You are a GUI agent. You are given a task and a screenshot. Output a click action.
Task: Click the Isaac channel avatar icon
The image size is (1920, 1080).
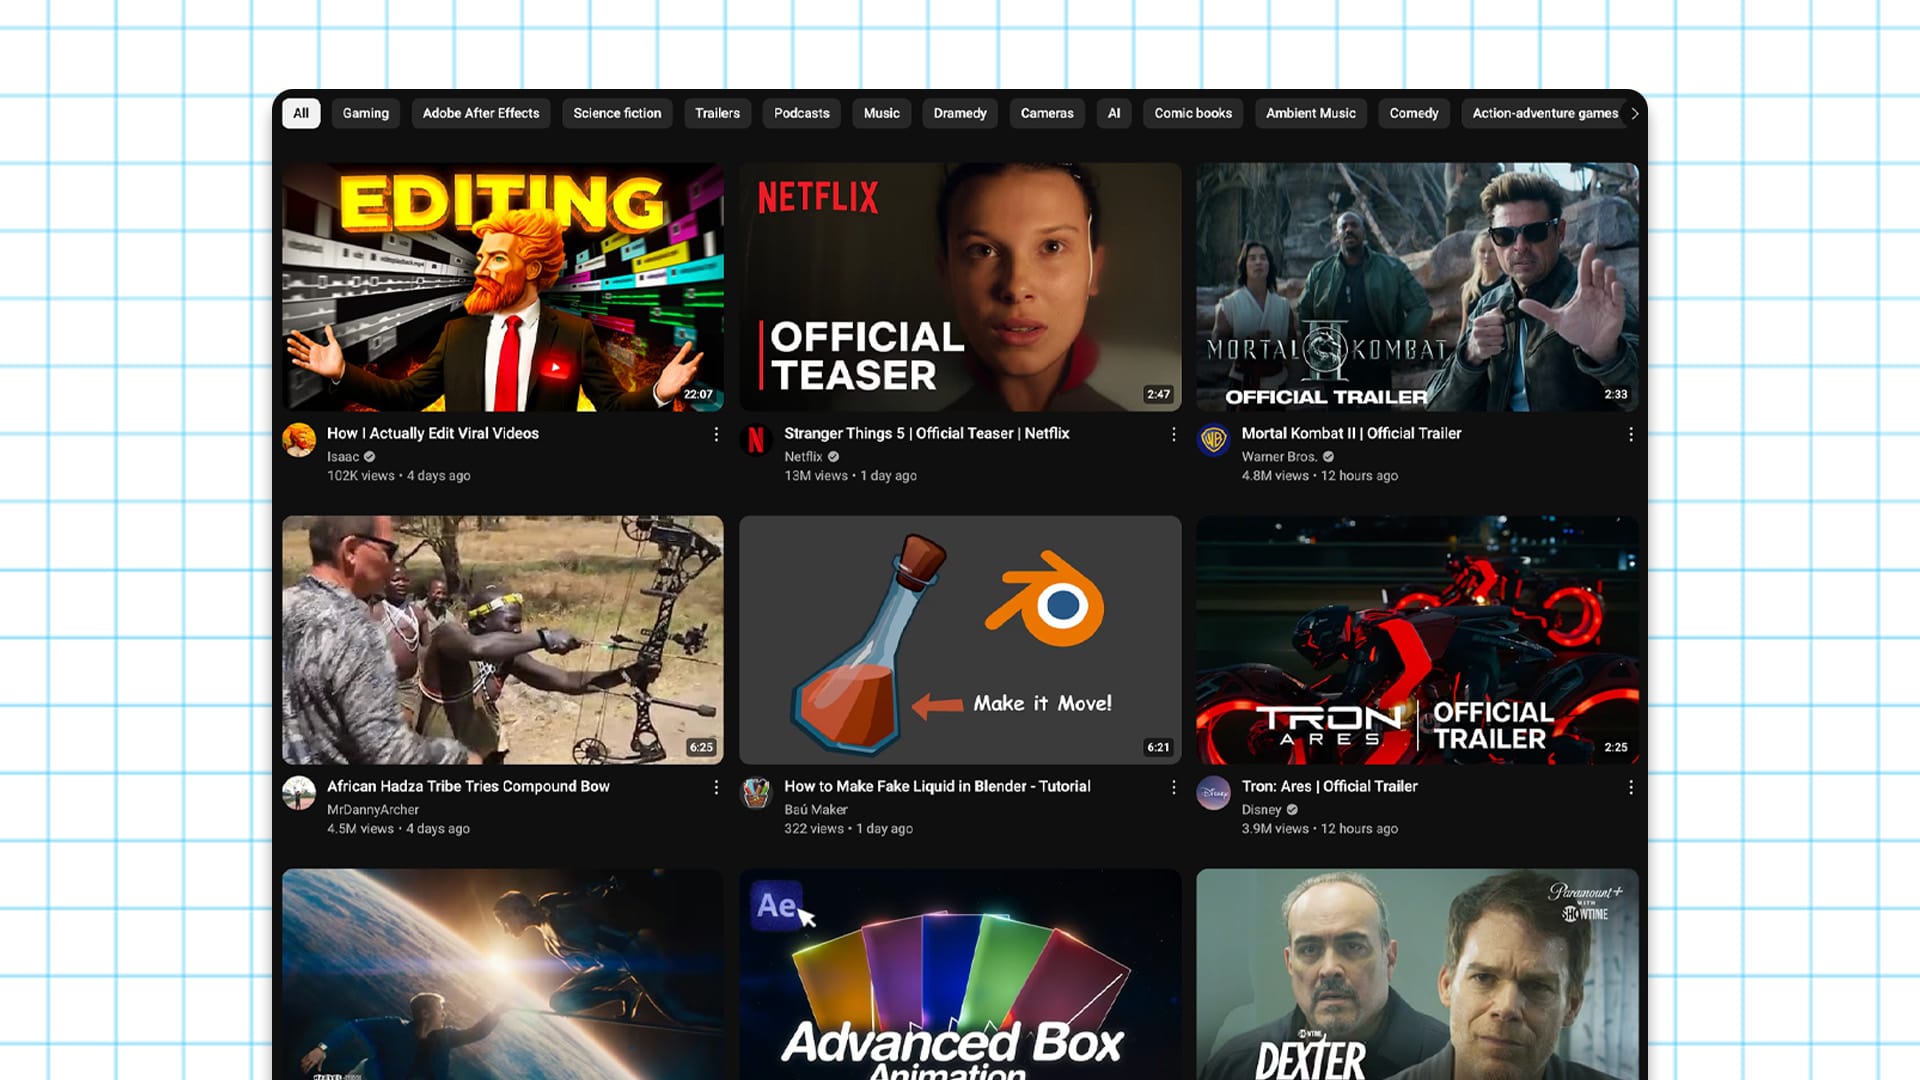point(299,440)
